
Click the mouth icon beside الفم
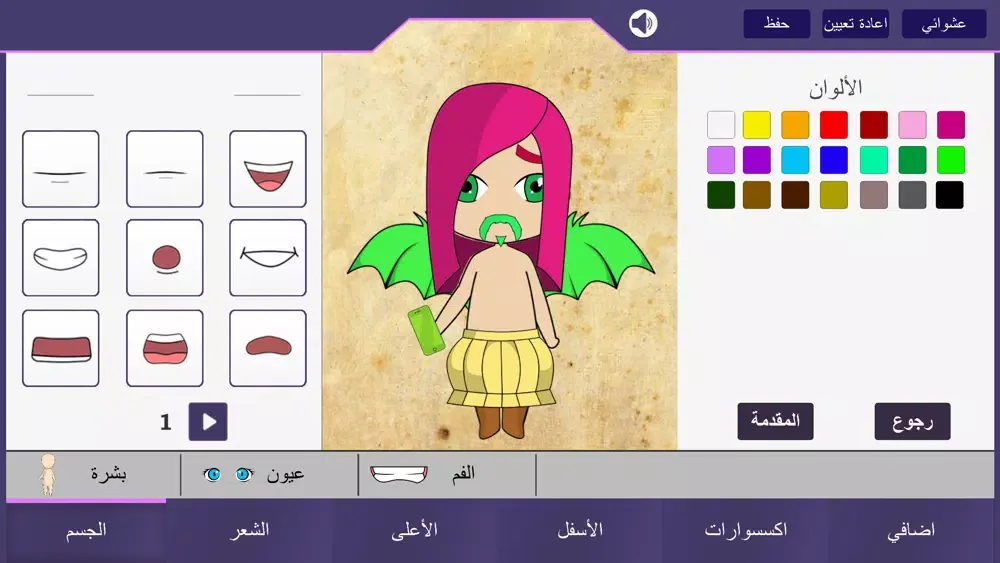tap(399, 474)
